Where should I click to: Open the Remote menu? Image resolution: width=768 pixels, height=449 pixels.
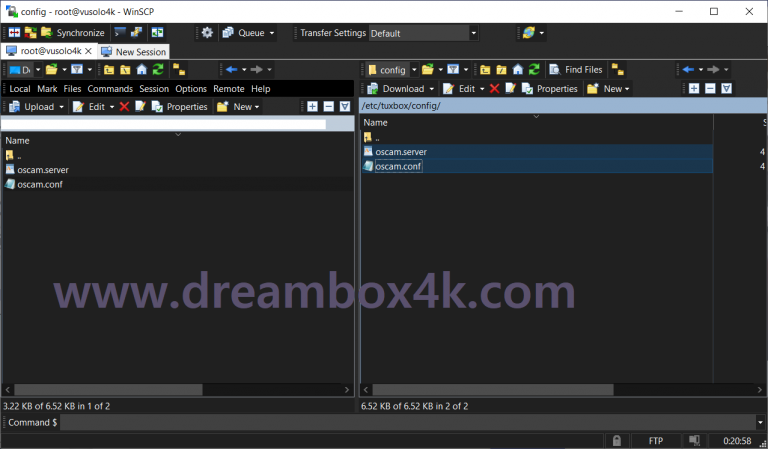(x=229, y=89)
